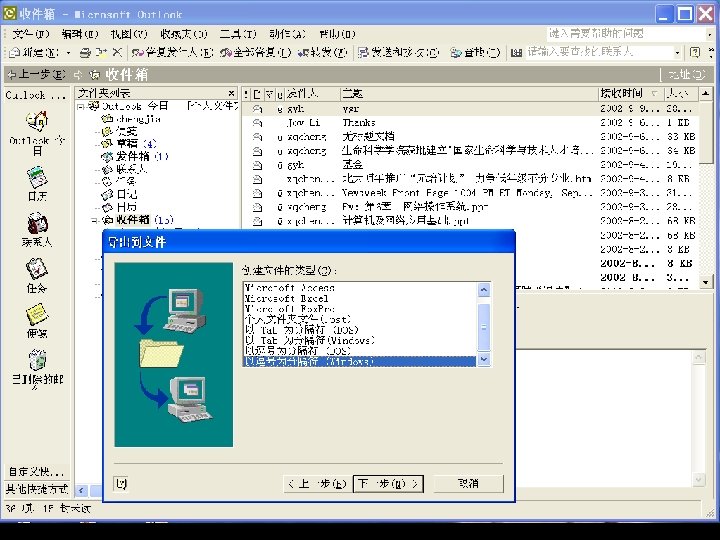Click the 请输入要查找的联系人 contact search field

tap(599, 52)
